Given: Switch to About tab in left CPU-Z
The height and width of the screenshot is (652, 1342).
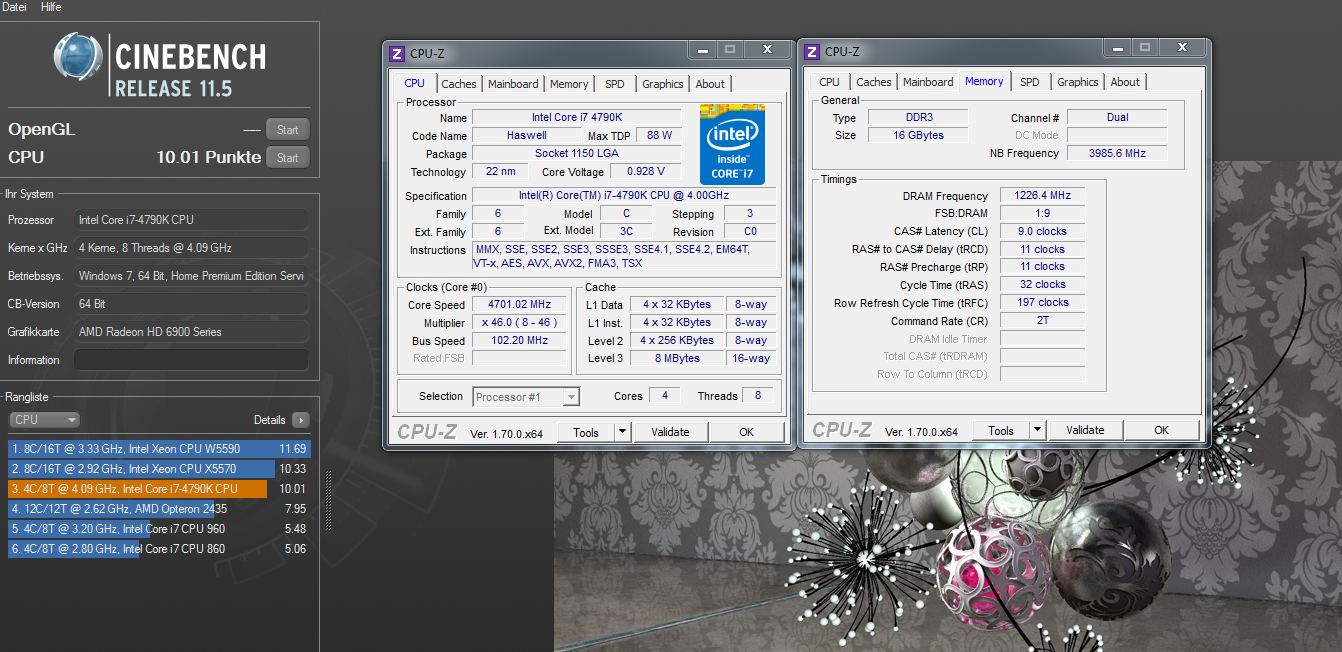Looking at the screenshot, I should 710,84.
